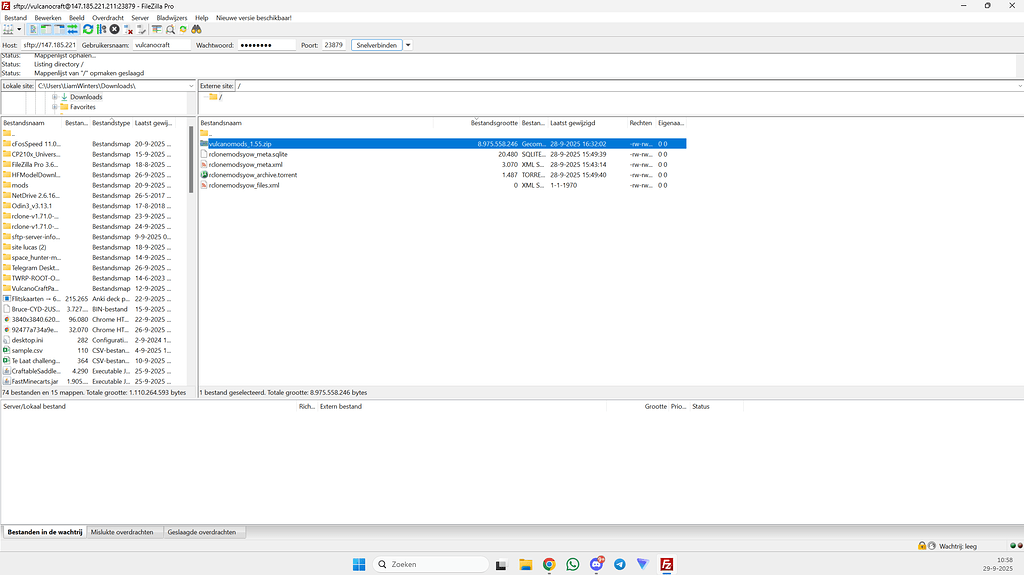Focus the Gebruikersnaam input field
The image size is (1024, 575).
click(161, 45)
